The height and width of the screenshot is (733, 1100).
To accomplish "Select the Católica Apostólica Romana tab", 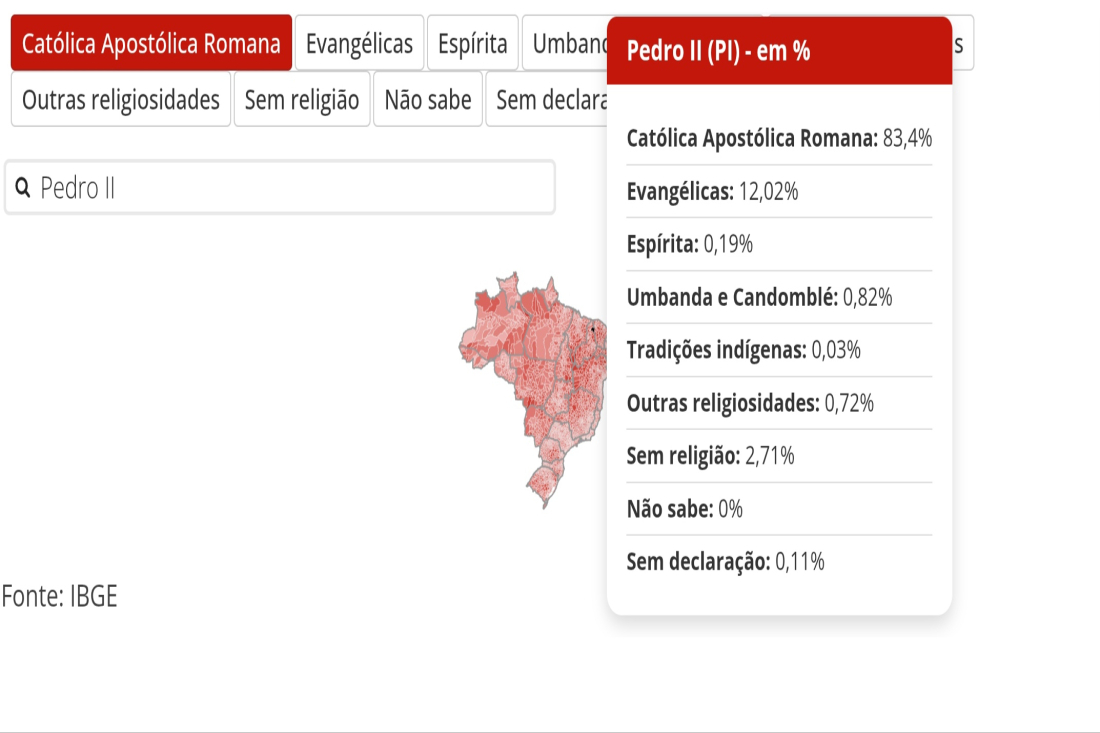I will [x=151, y=43].
